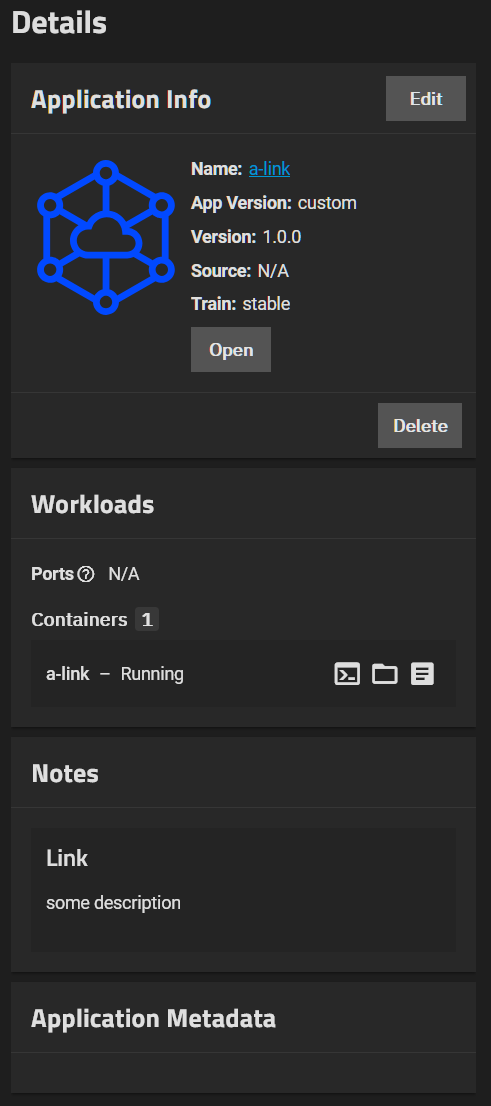
Task: Click the Workloads section header
Action: pyautogui.click(x=92, y=505)
